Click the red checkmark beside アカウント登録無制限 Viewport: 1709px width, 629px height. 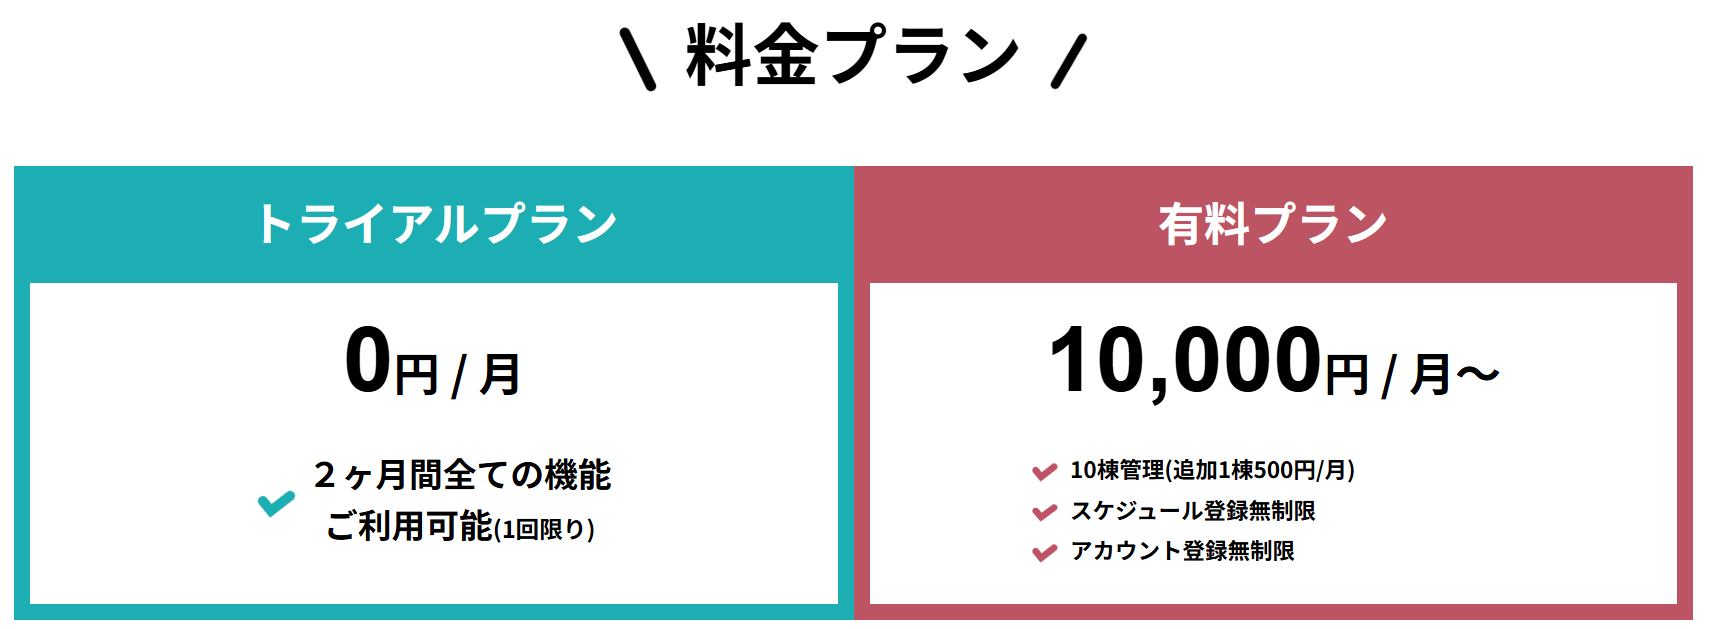click(x=1044, y=552)
